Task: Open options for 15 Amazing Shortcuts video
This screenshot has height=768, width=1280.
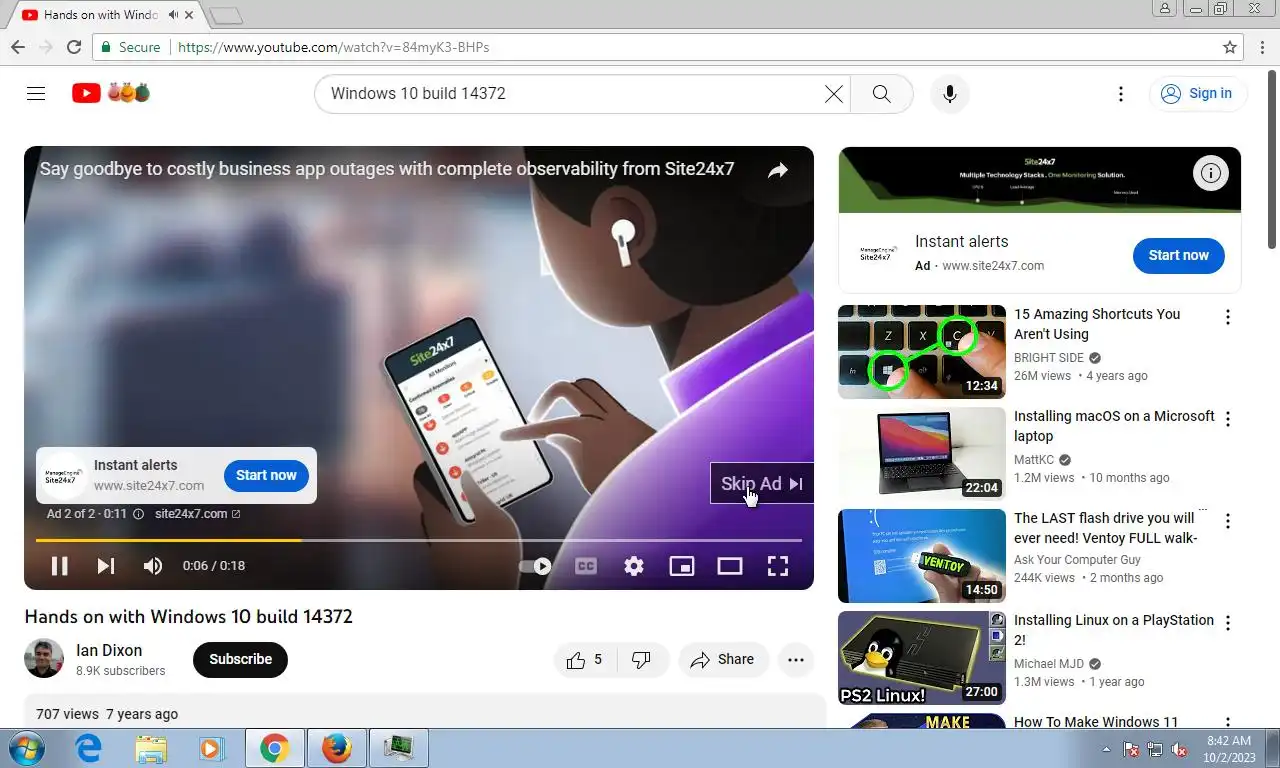Action: tap(1227, 317)
